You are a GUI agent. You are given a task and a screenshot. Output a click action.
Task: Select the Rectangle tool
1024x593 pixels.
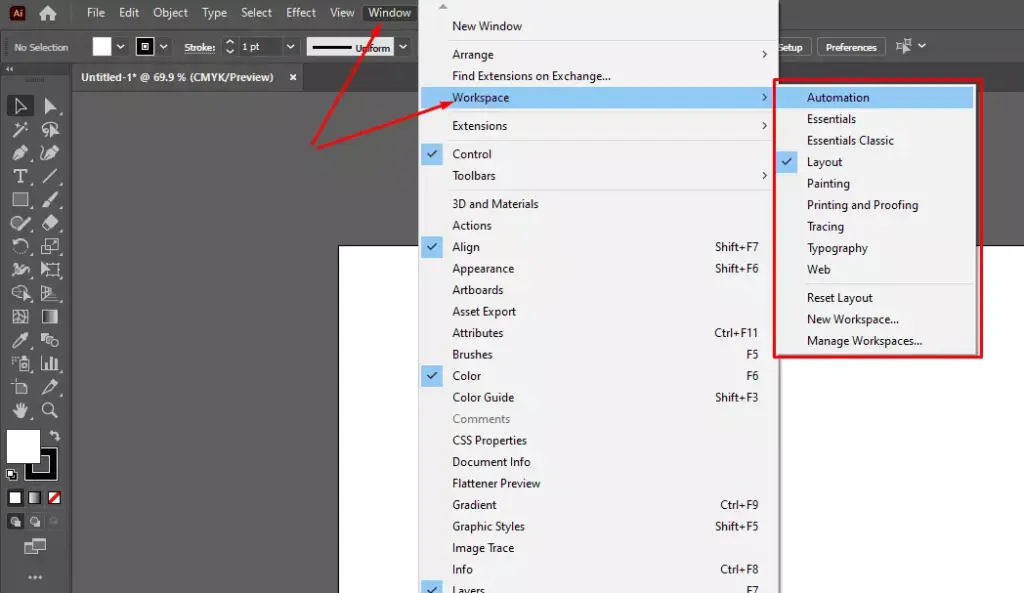click(x=20, y=200)
